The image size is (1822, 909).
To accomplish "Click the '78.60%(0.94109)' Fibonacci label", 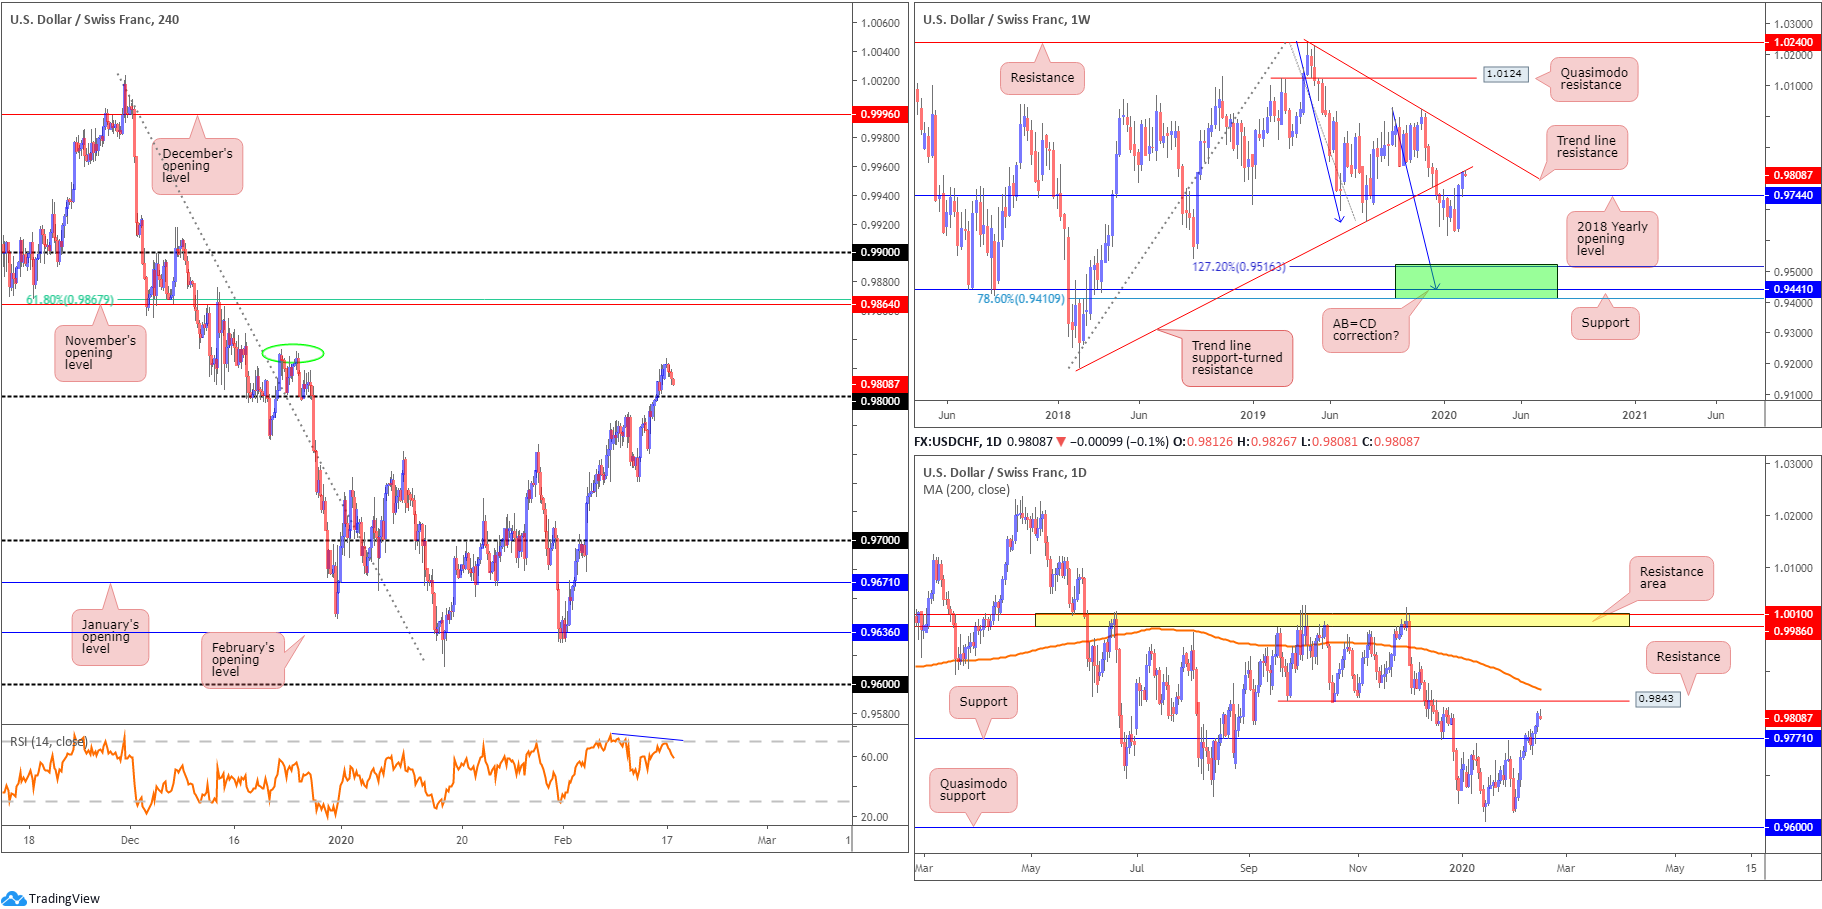I will 1021,299.
